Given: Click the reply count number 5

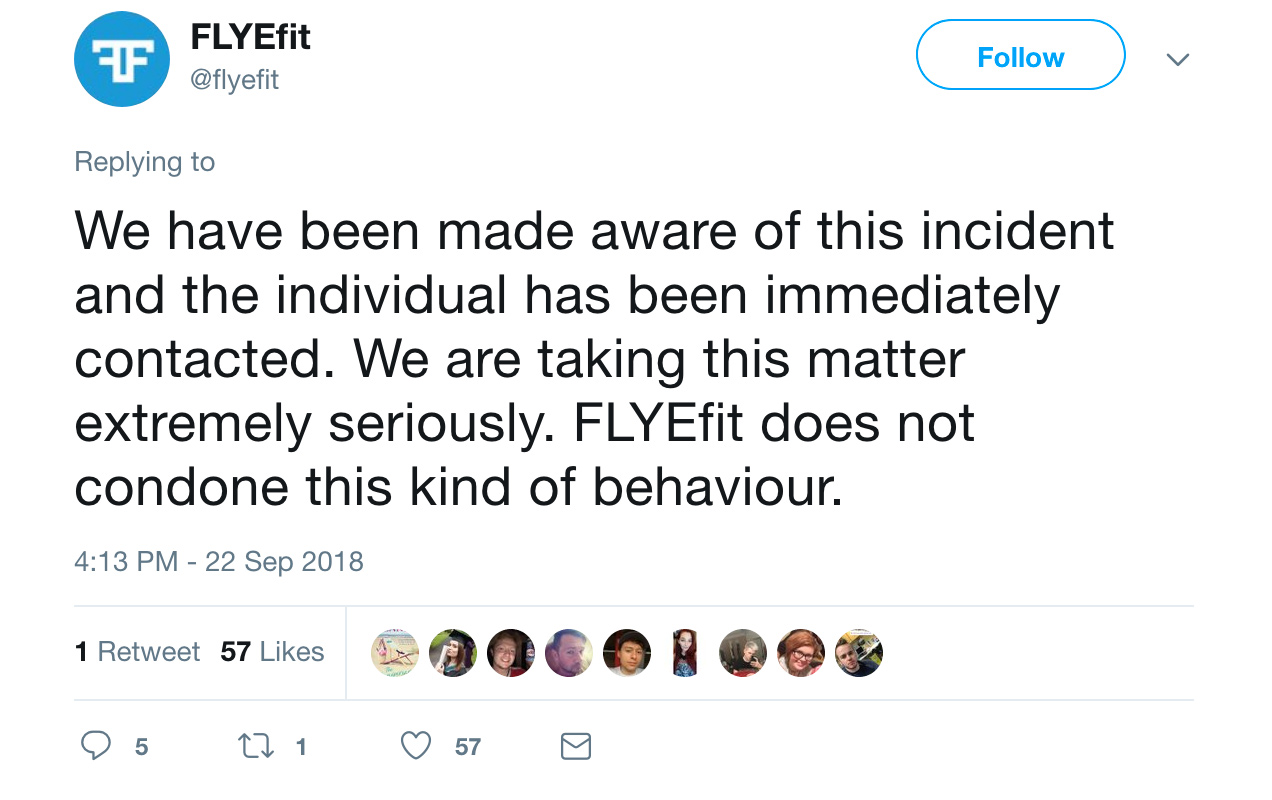Looking at the screenshot, I should coord(141,747).
